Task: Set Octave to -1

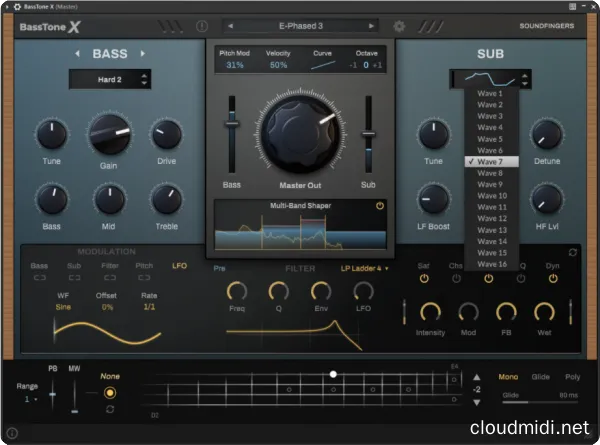Action: pyautogui.click(x=353, y=65)
